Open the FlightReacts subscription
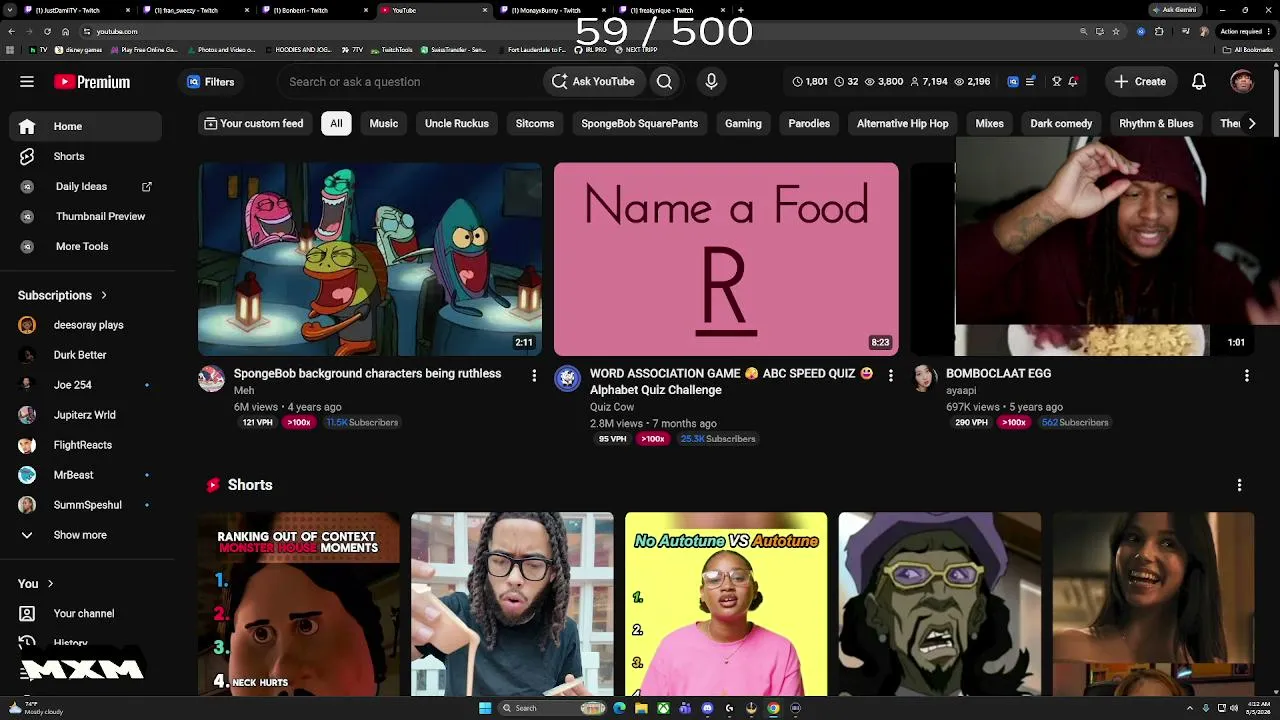Viewport: 1280px width, 720px height. (x=85, y=445)
